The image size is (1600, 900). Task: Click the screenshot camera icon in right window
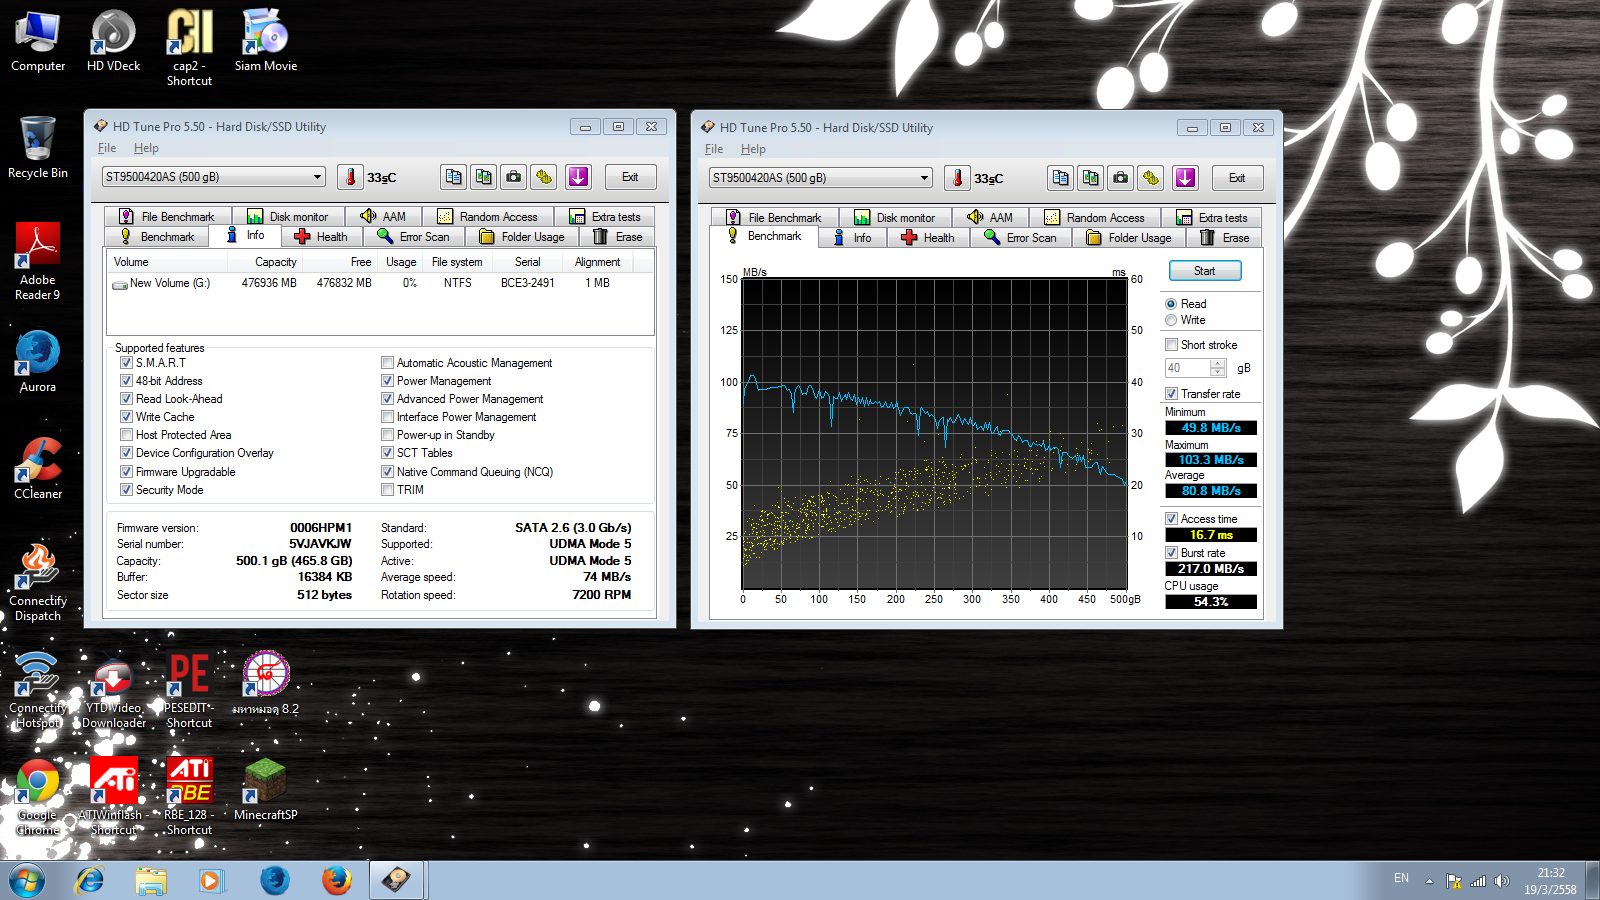1121,178
